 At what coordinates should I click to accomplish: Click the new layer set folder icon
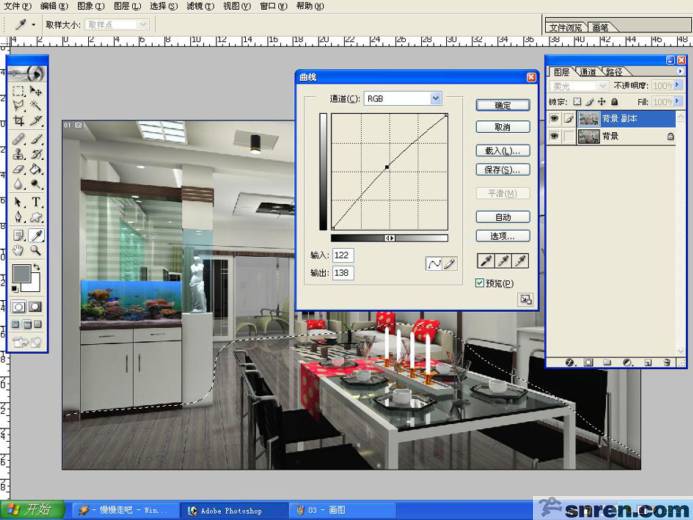[607, 362]
